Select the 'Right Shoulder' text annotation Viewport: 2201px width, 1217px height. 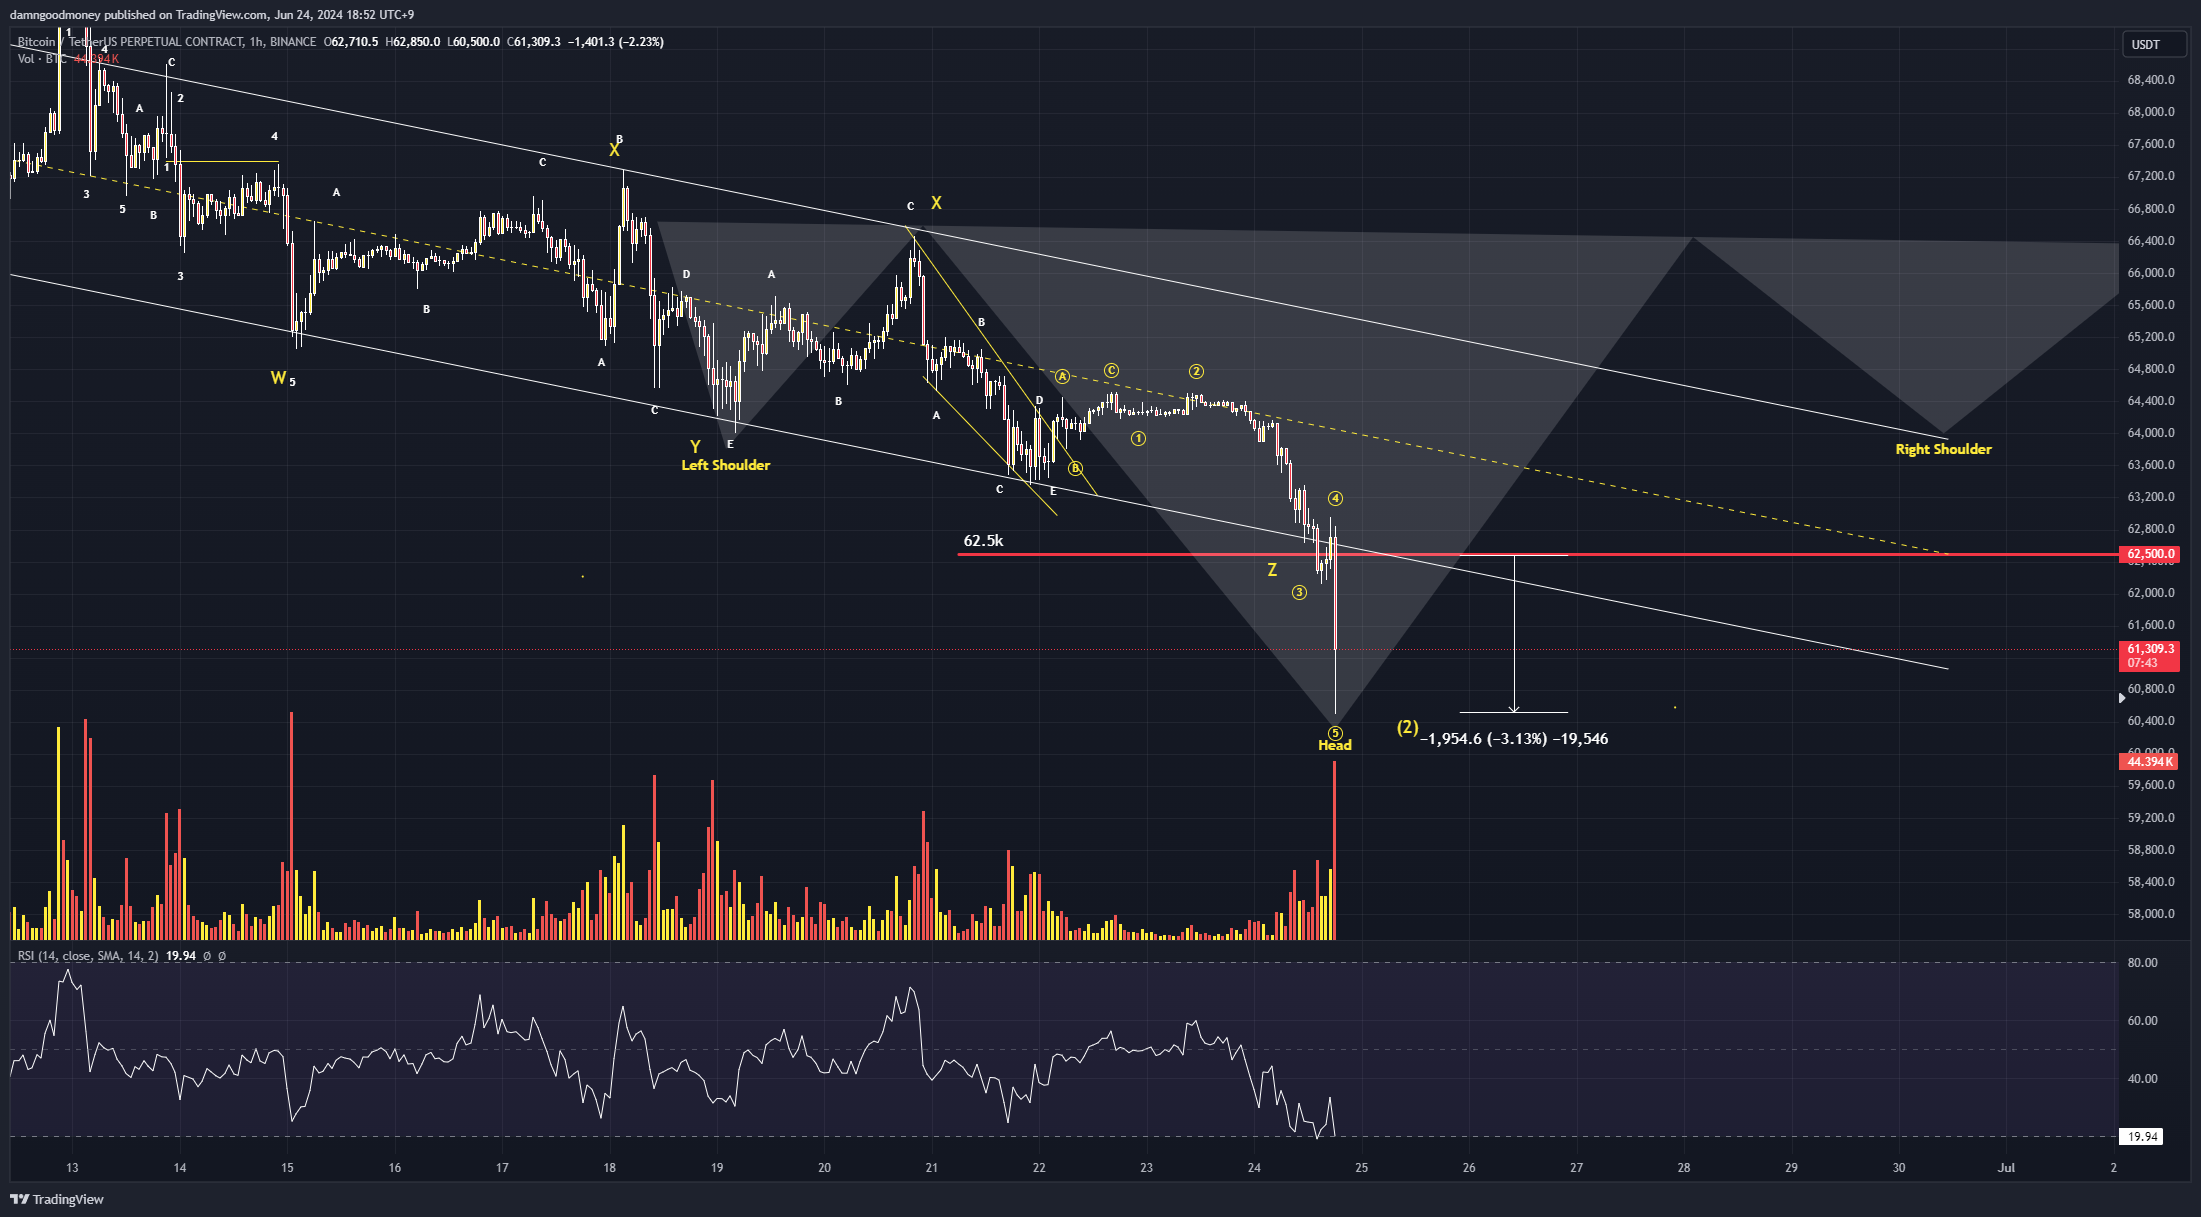pos(1943,450)
